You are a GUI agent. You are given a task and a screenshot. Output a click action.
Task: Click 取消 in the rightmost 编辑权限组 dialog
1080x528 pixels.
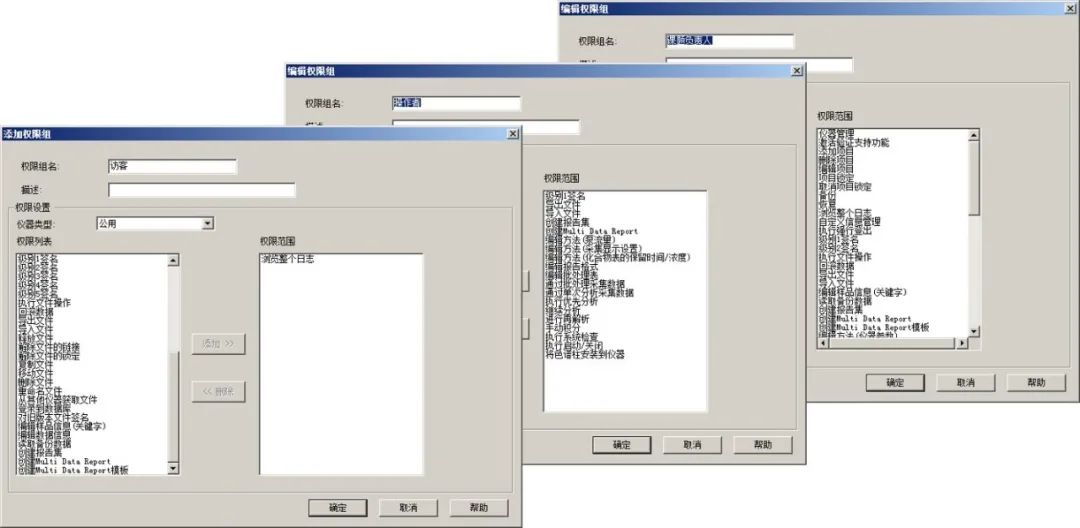(x=966, y=382)
